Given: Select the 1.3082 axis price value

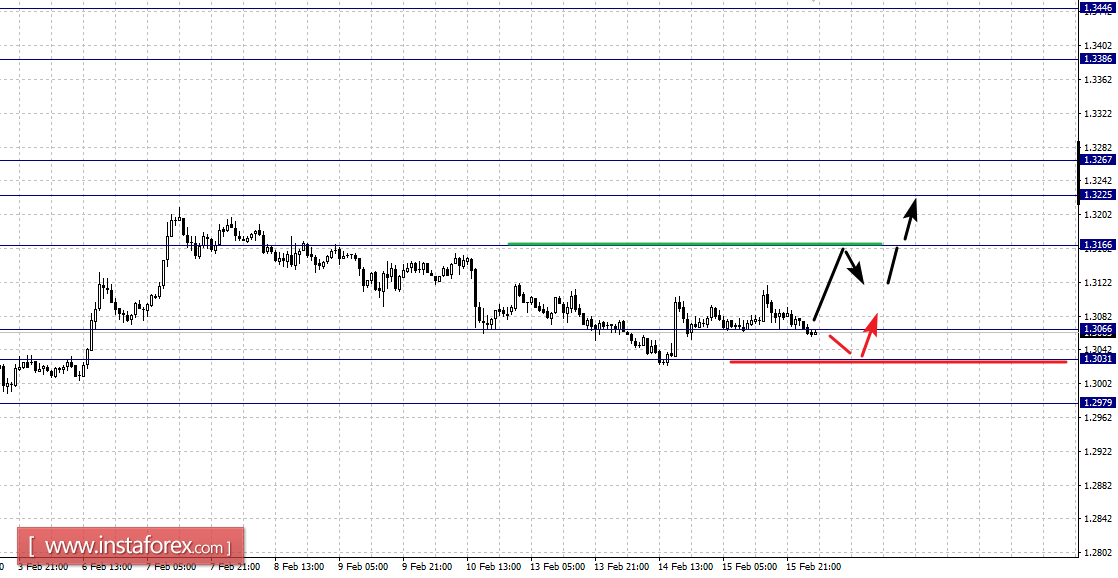Looking at the screenshot, I should [x=1098, y=316].
